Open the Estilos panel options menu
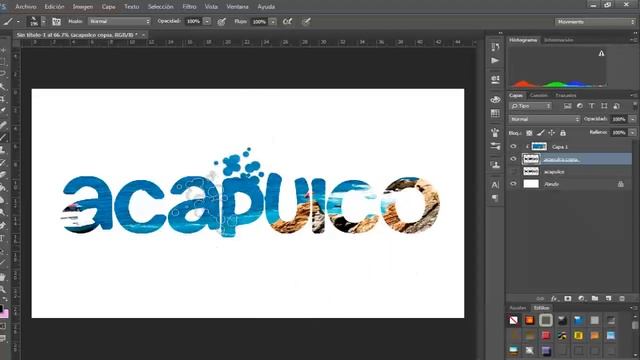 click(x=633, y=308)
